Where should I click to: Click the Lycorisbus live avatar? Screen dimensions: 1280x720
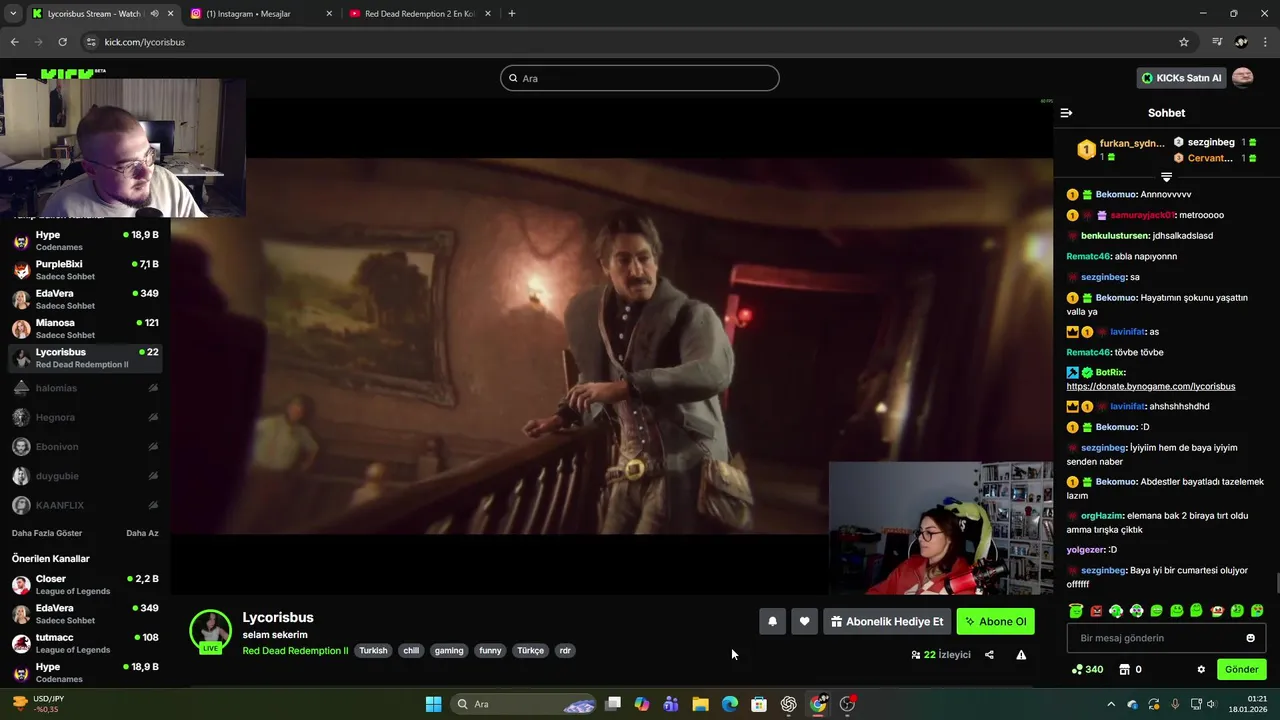[x=211, y=631]
